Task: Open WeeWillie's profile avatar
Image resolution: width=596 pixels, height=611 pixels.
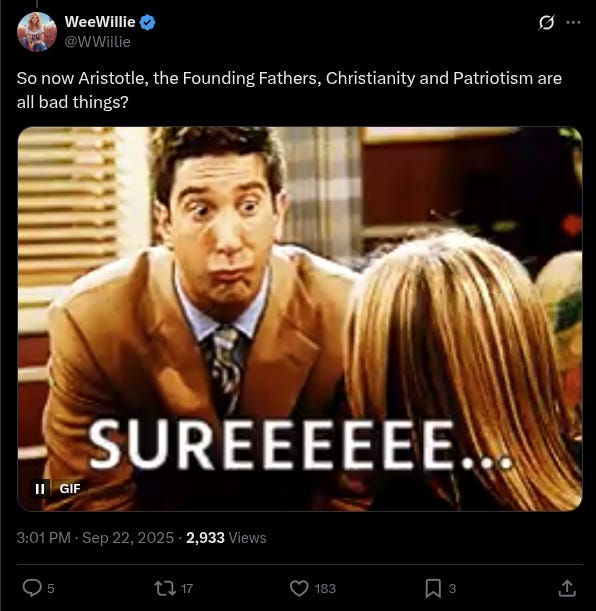Action: coord(37,32)
